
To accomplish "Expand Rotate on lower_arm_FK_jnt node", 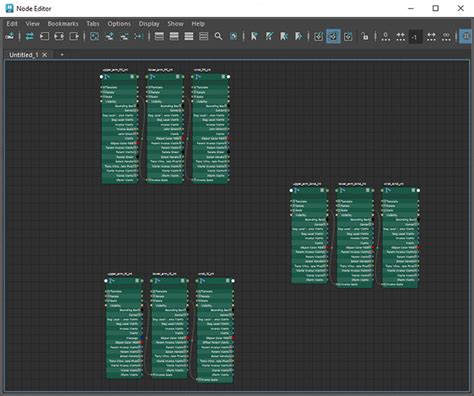I will pyautogui.click(x=150, y=92).
